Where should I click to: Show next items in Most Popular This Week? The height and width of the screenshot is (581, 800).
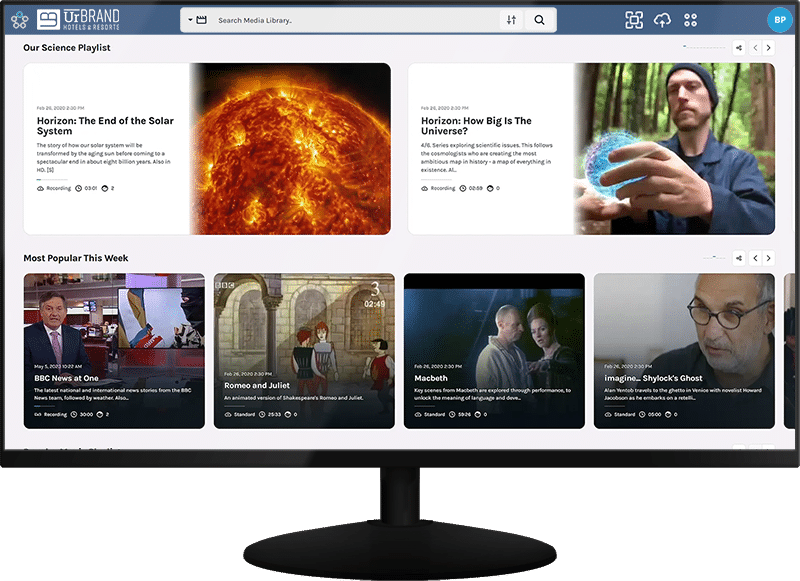(x=768, y=258)
